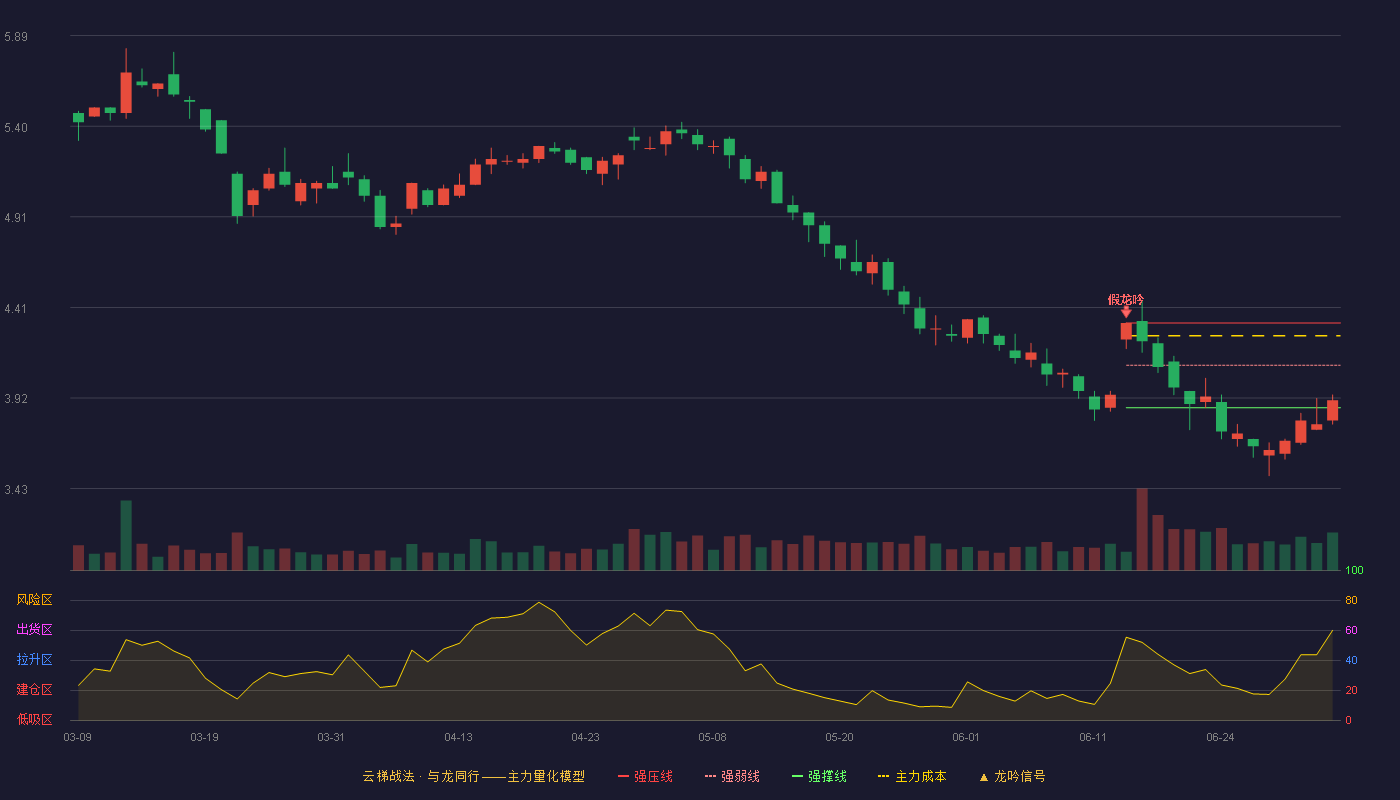Click the 05-08 date label
1400x800 pixels.
tap(712, 737)
